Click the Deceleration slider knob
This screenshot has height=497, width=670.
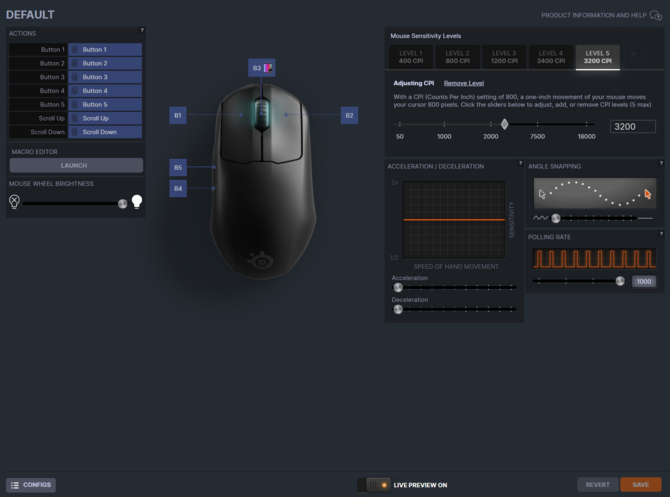click(398, 309)
